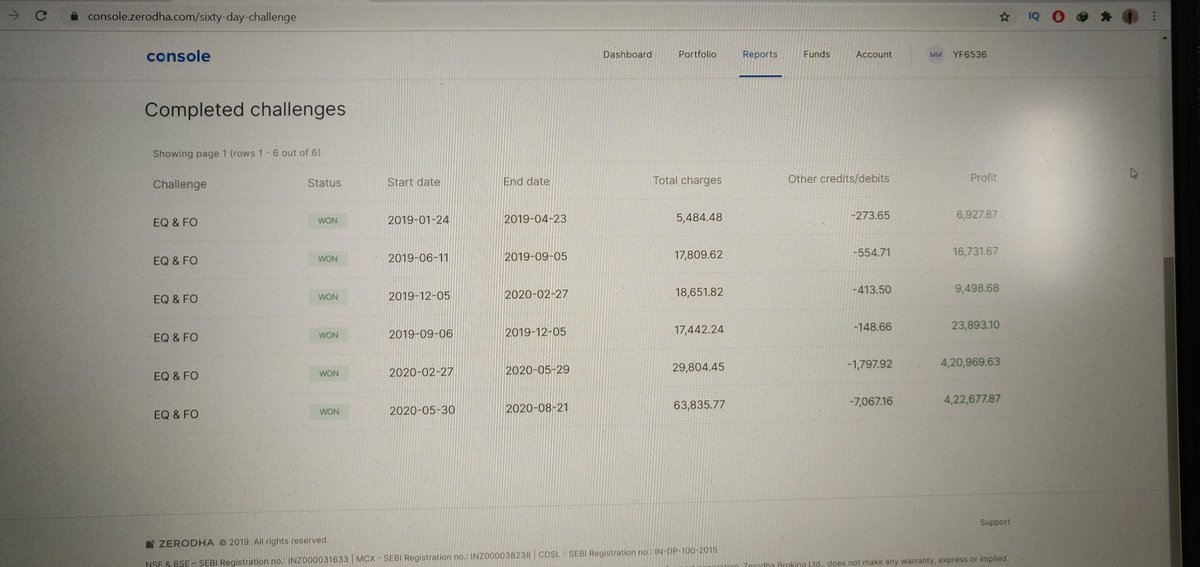The image size is (1200, 567).
Task: Click total charges 5,484.48
Action: tap(699, 218)
